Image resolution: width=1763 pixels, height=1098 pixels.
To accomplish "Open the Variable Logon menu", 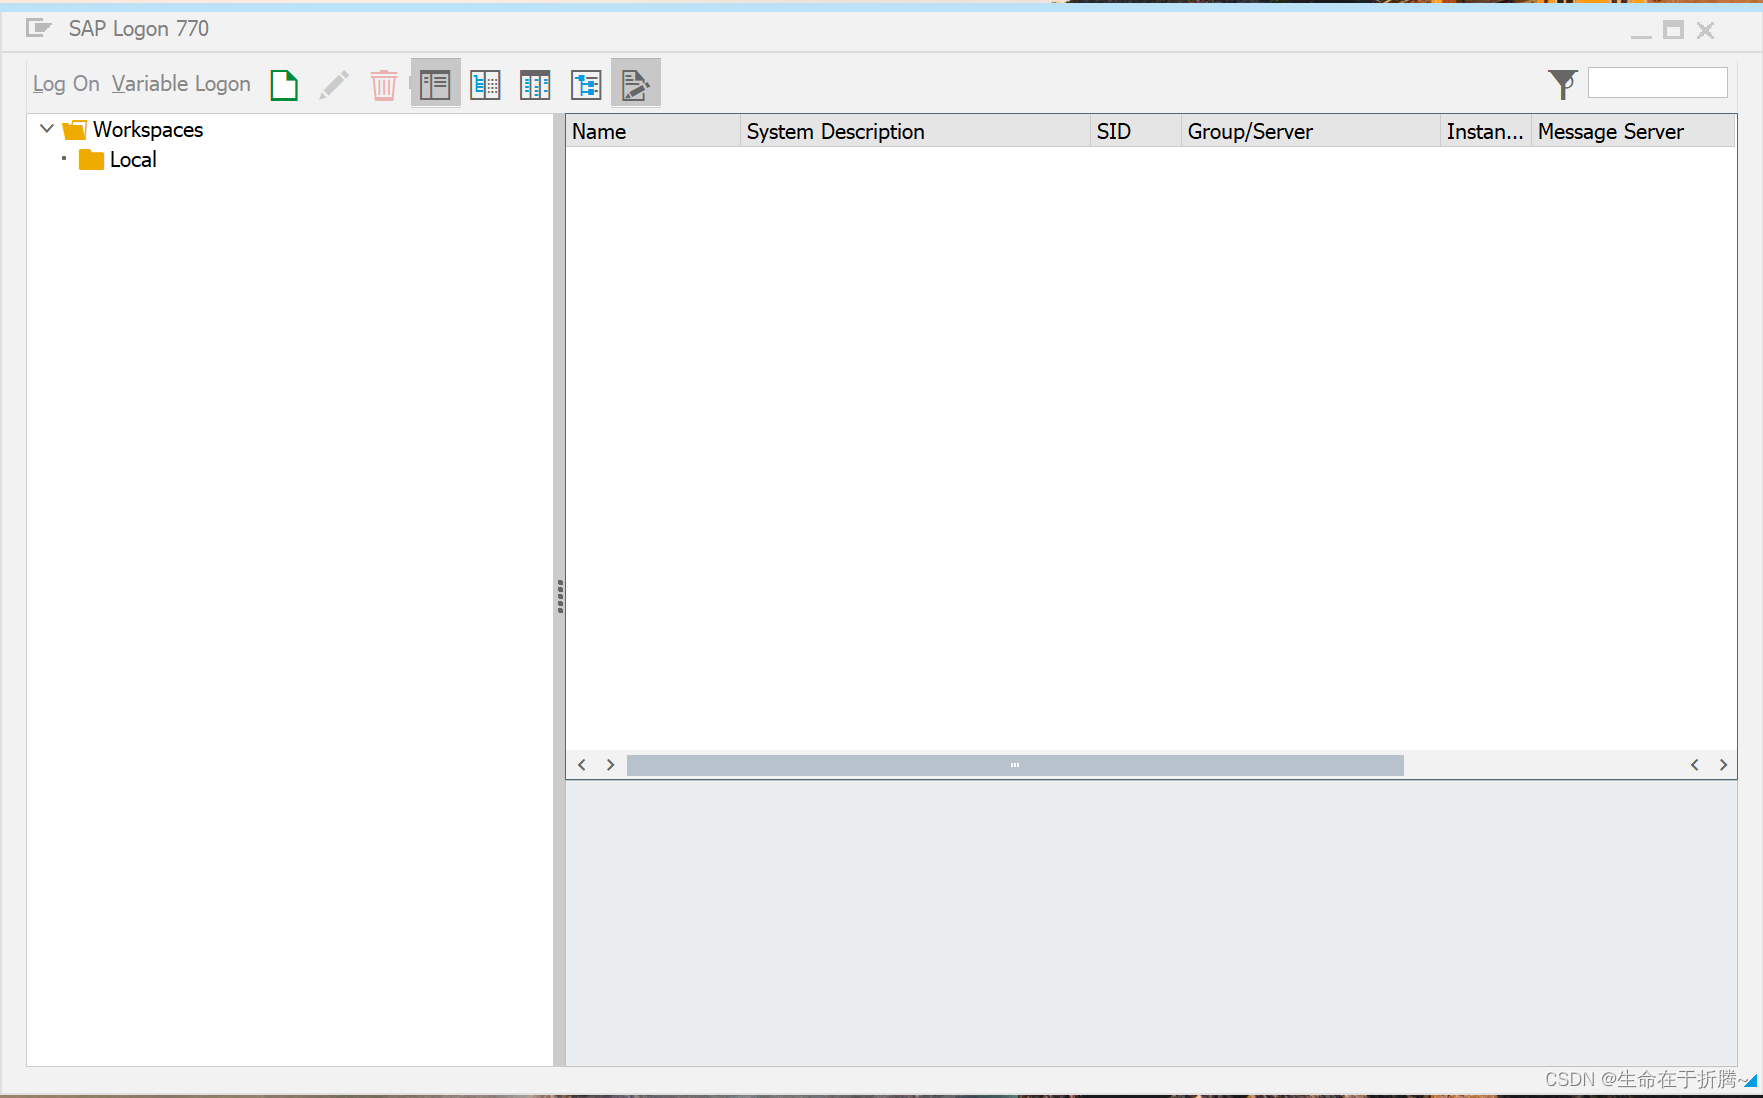I will tap(181, 83).
